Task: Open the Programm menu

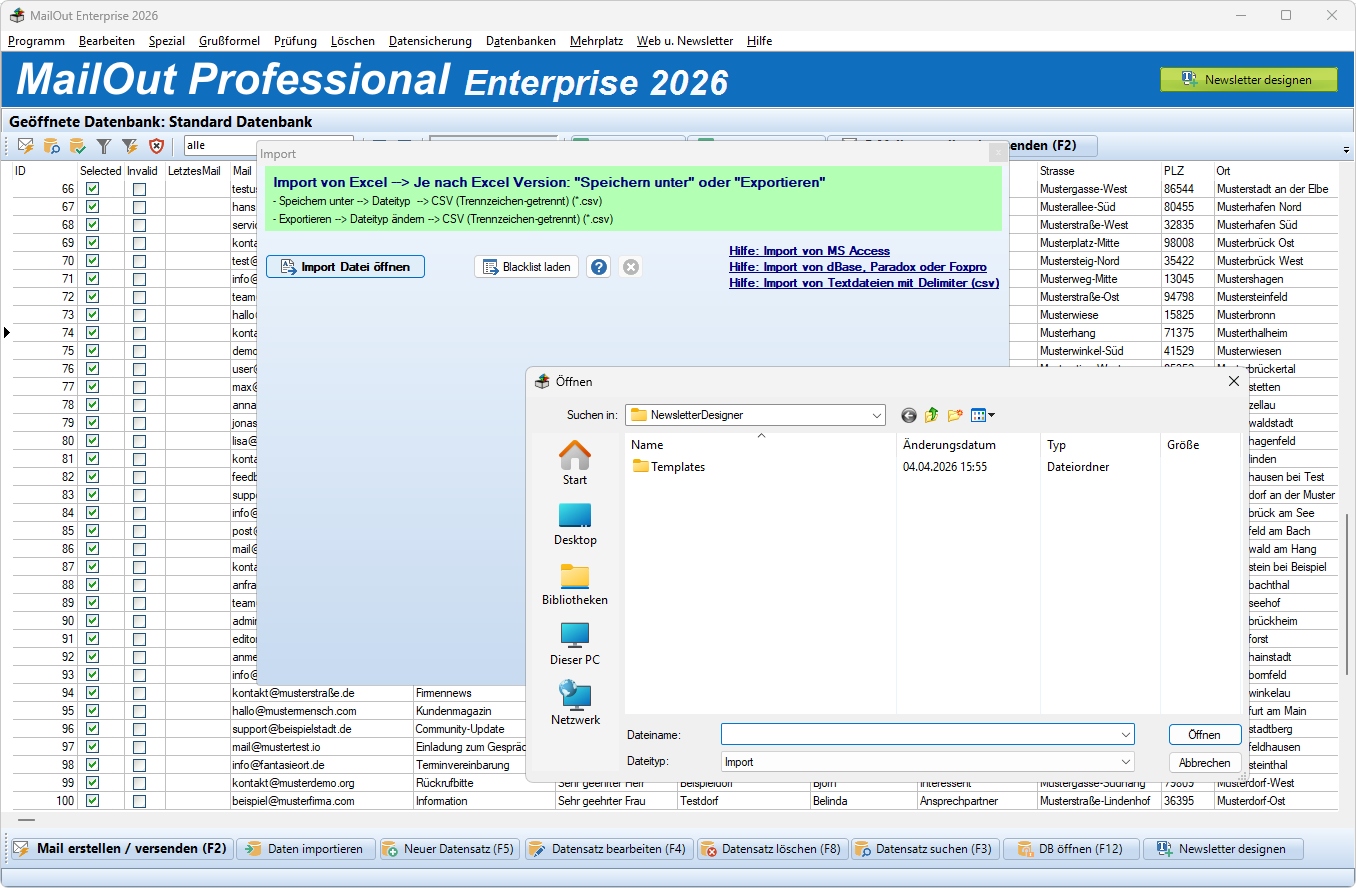Action: click(36, 41)
